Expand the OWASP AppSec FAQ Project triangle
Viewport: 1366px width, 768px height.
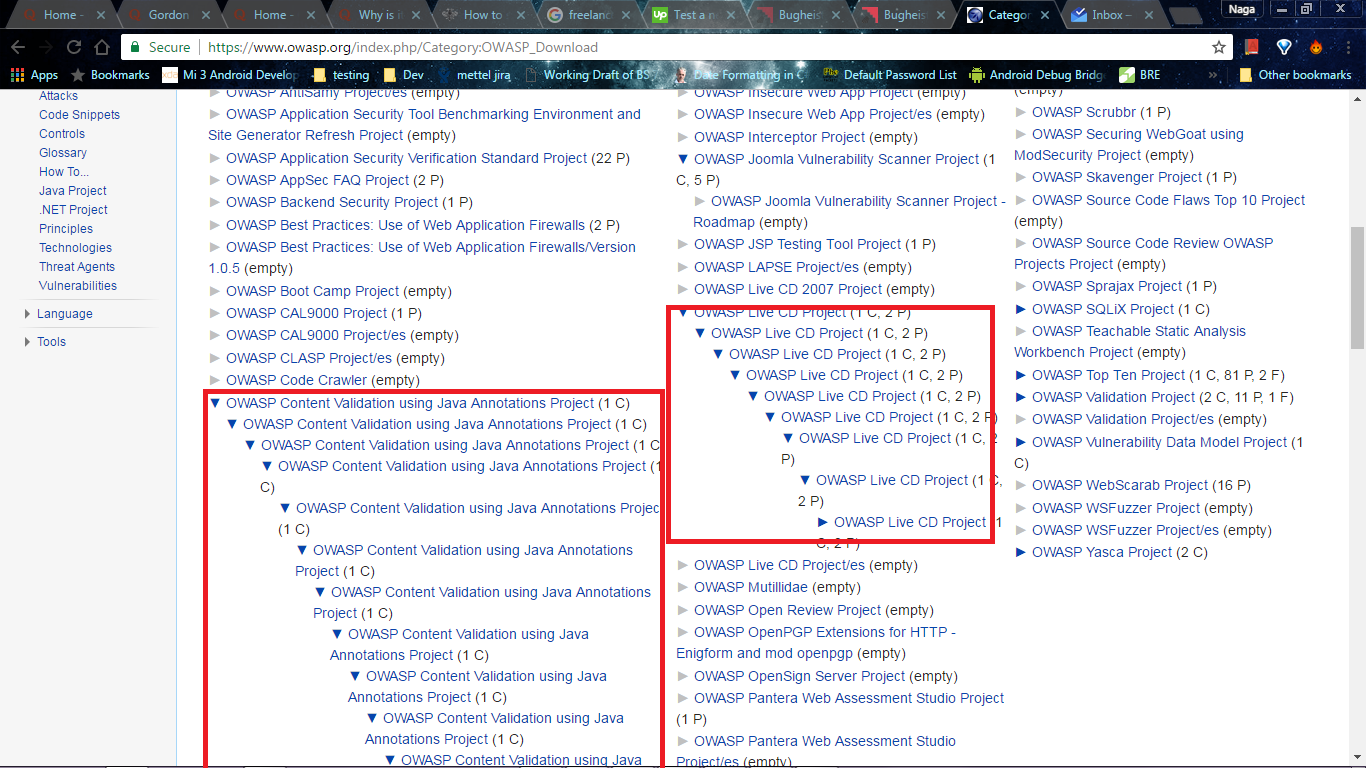215,180
